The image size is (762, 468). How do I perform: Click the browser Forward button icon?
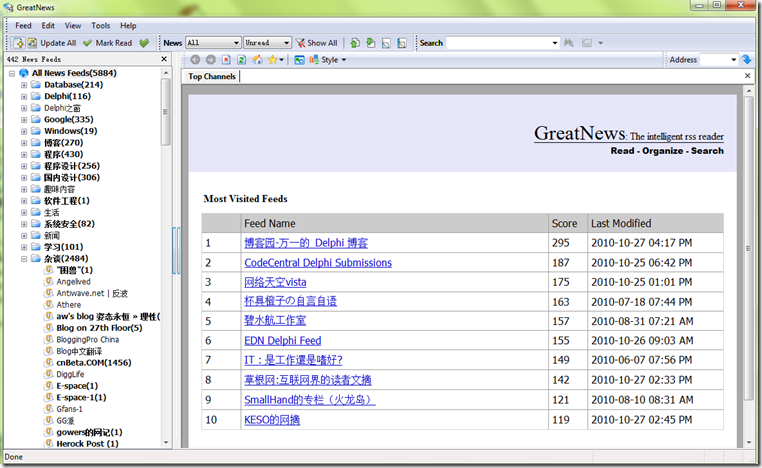(x=211, y=60)
